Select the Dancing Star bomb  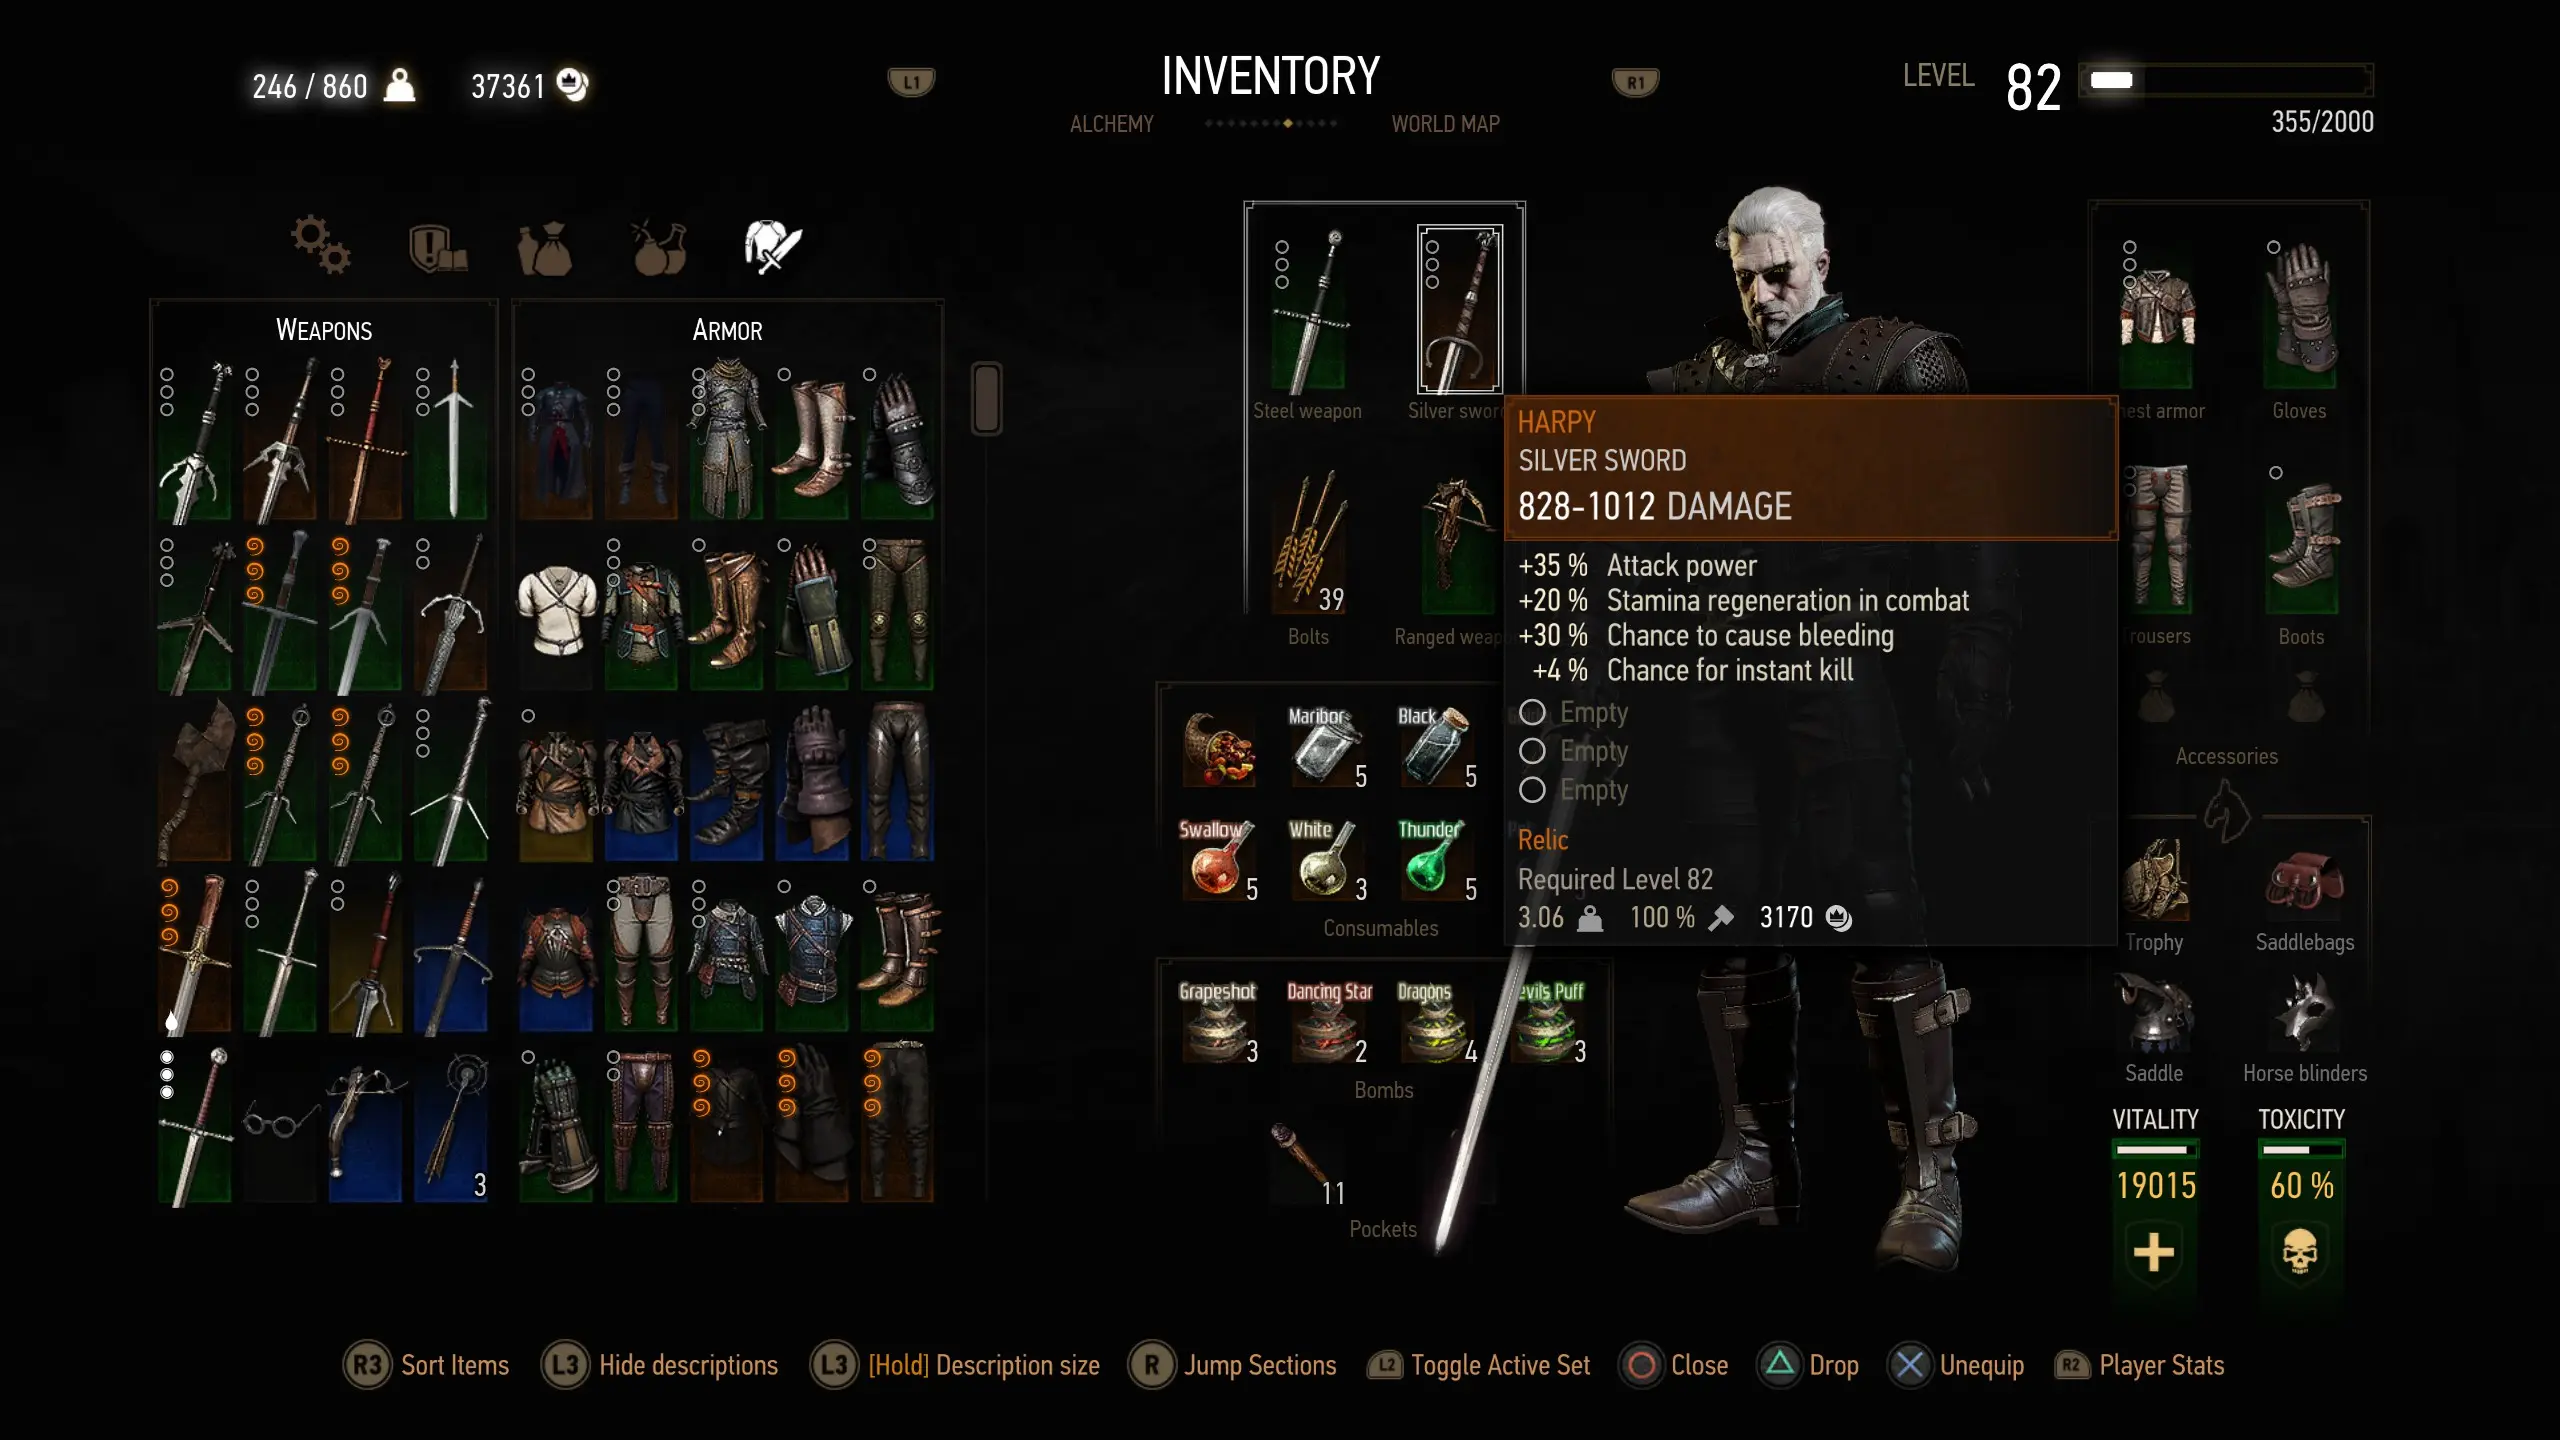coord(1328,1021)
